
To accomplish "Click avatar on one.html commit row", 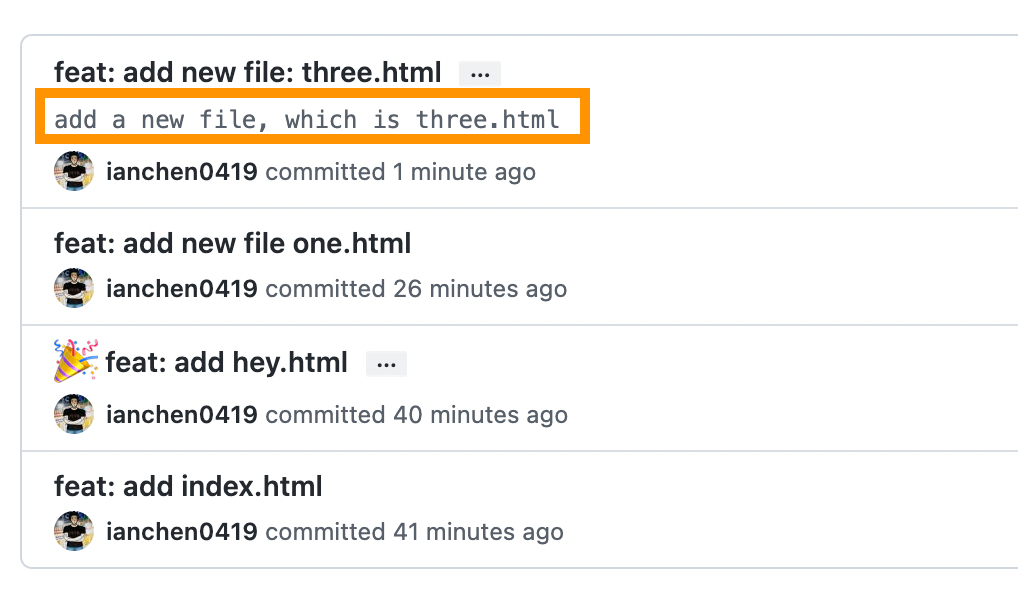I will [x=74, y=288].
